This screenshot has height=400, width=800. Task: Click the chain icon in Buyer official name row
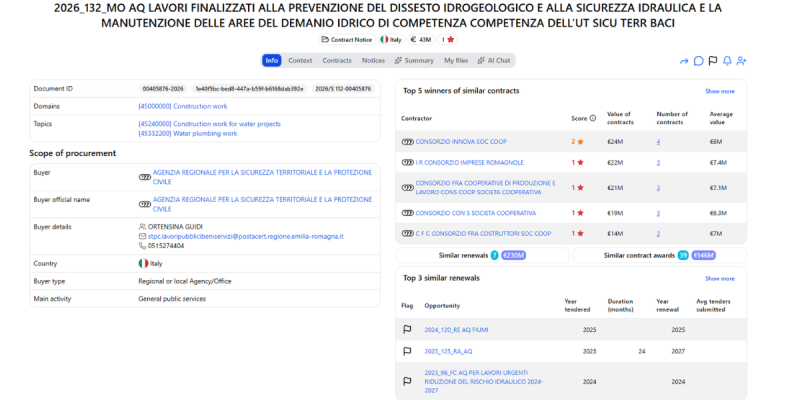pos(145,204)
